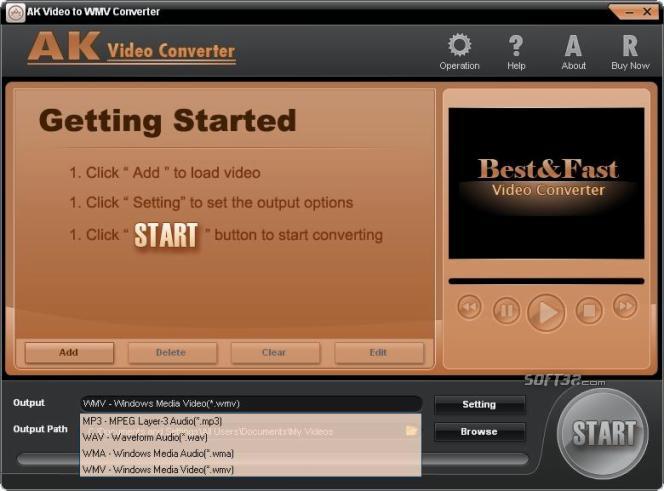
Task: Click the app logo icon in title bar
Action: pos(15,13)
